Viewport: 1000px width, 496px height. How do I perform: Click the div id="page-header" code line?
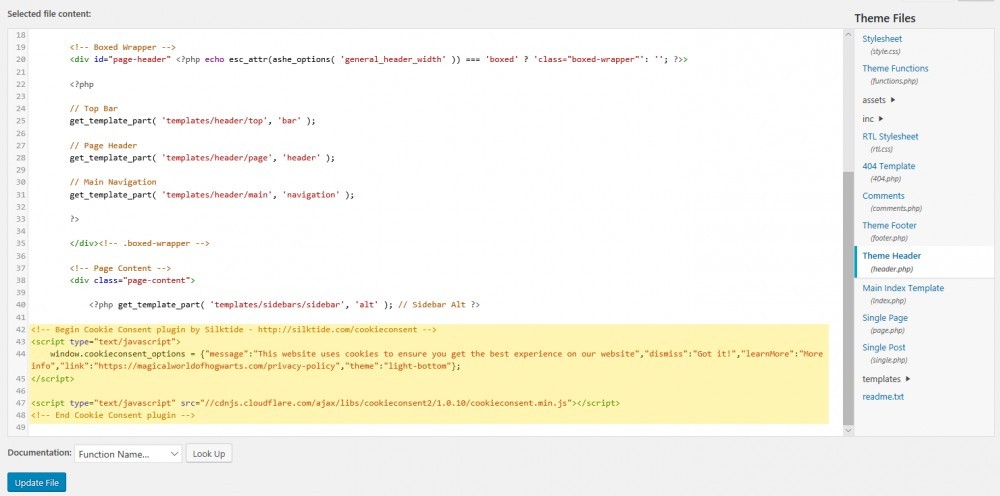pos(379,59)
